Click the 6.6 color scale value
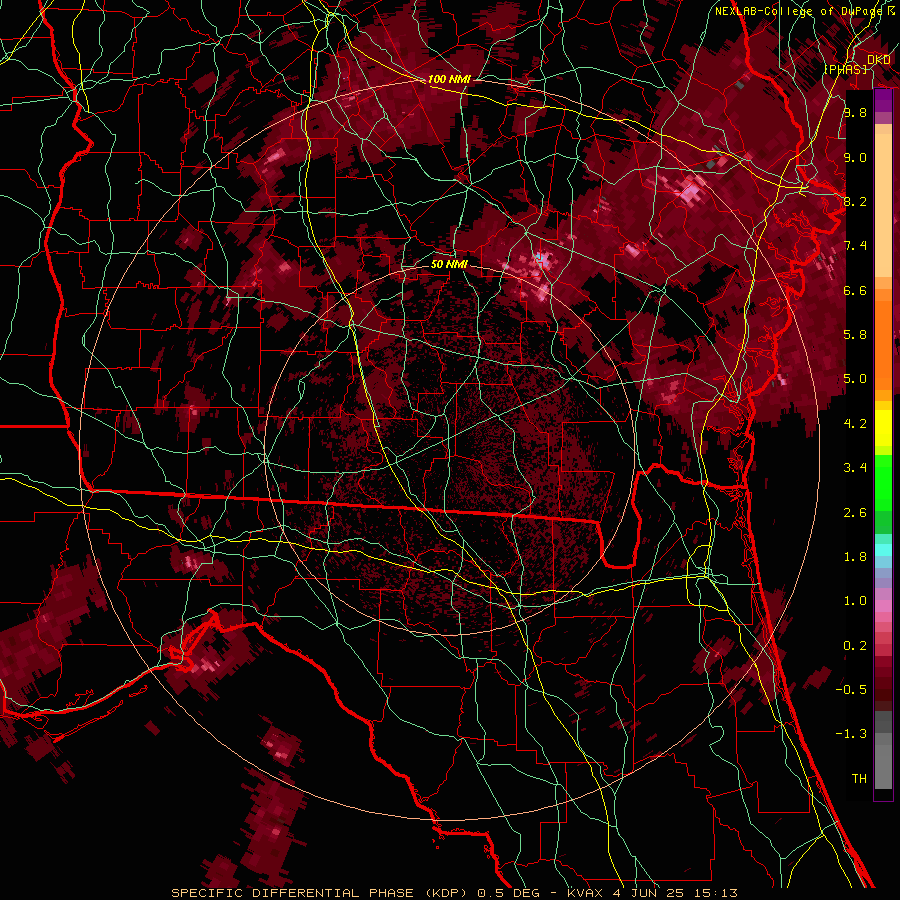Screen dimensions: 900x900 tap(855, 290)
